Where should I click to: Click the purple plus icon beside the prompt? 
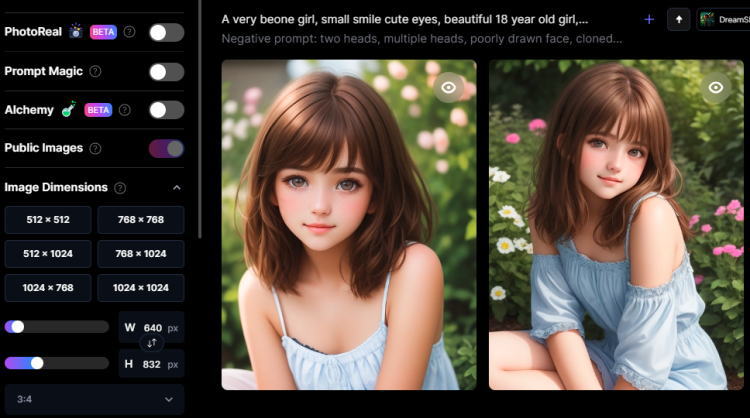649,20
